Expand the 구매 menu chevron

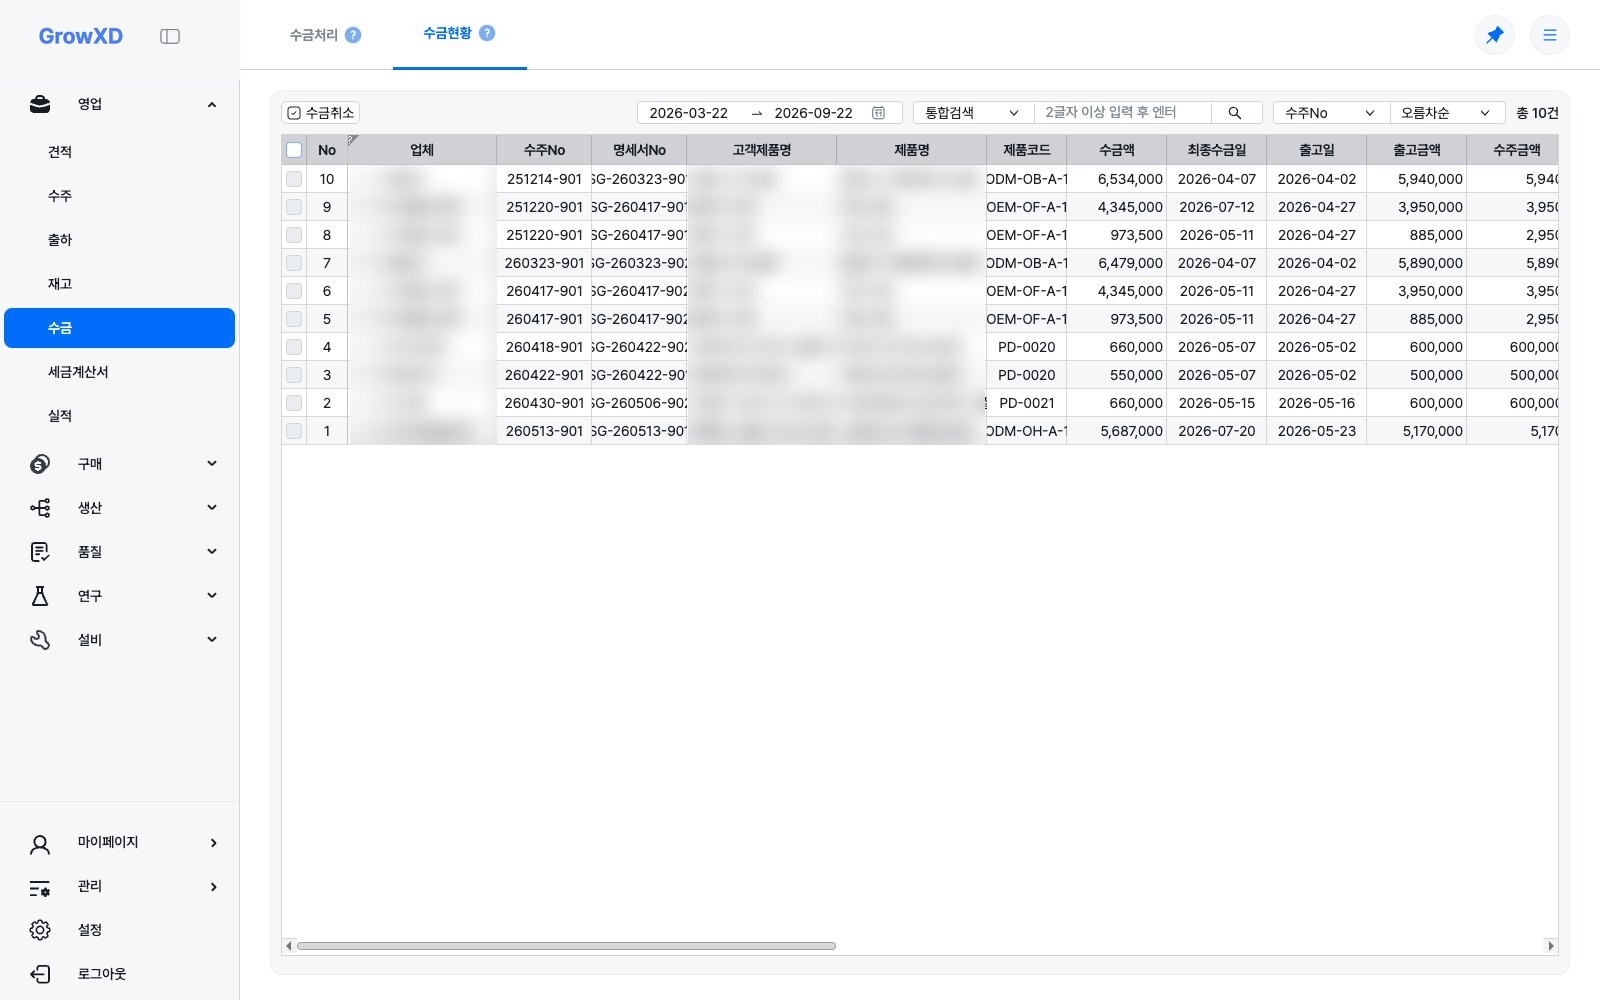pos(212,464)
